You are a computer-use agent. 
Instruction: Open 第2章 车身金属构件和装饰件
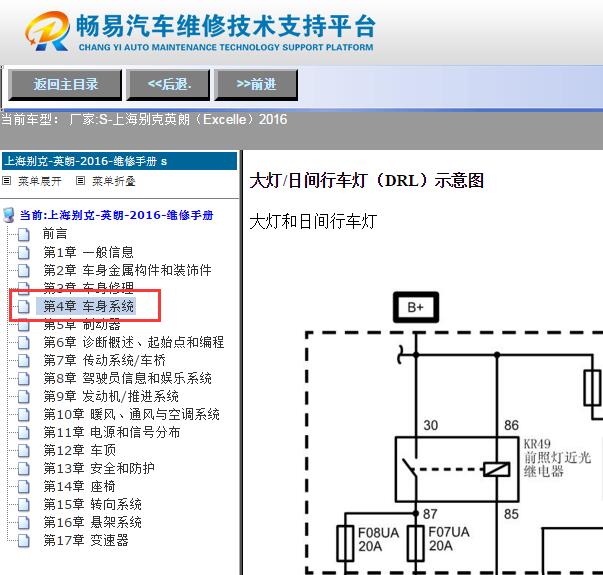127,270
